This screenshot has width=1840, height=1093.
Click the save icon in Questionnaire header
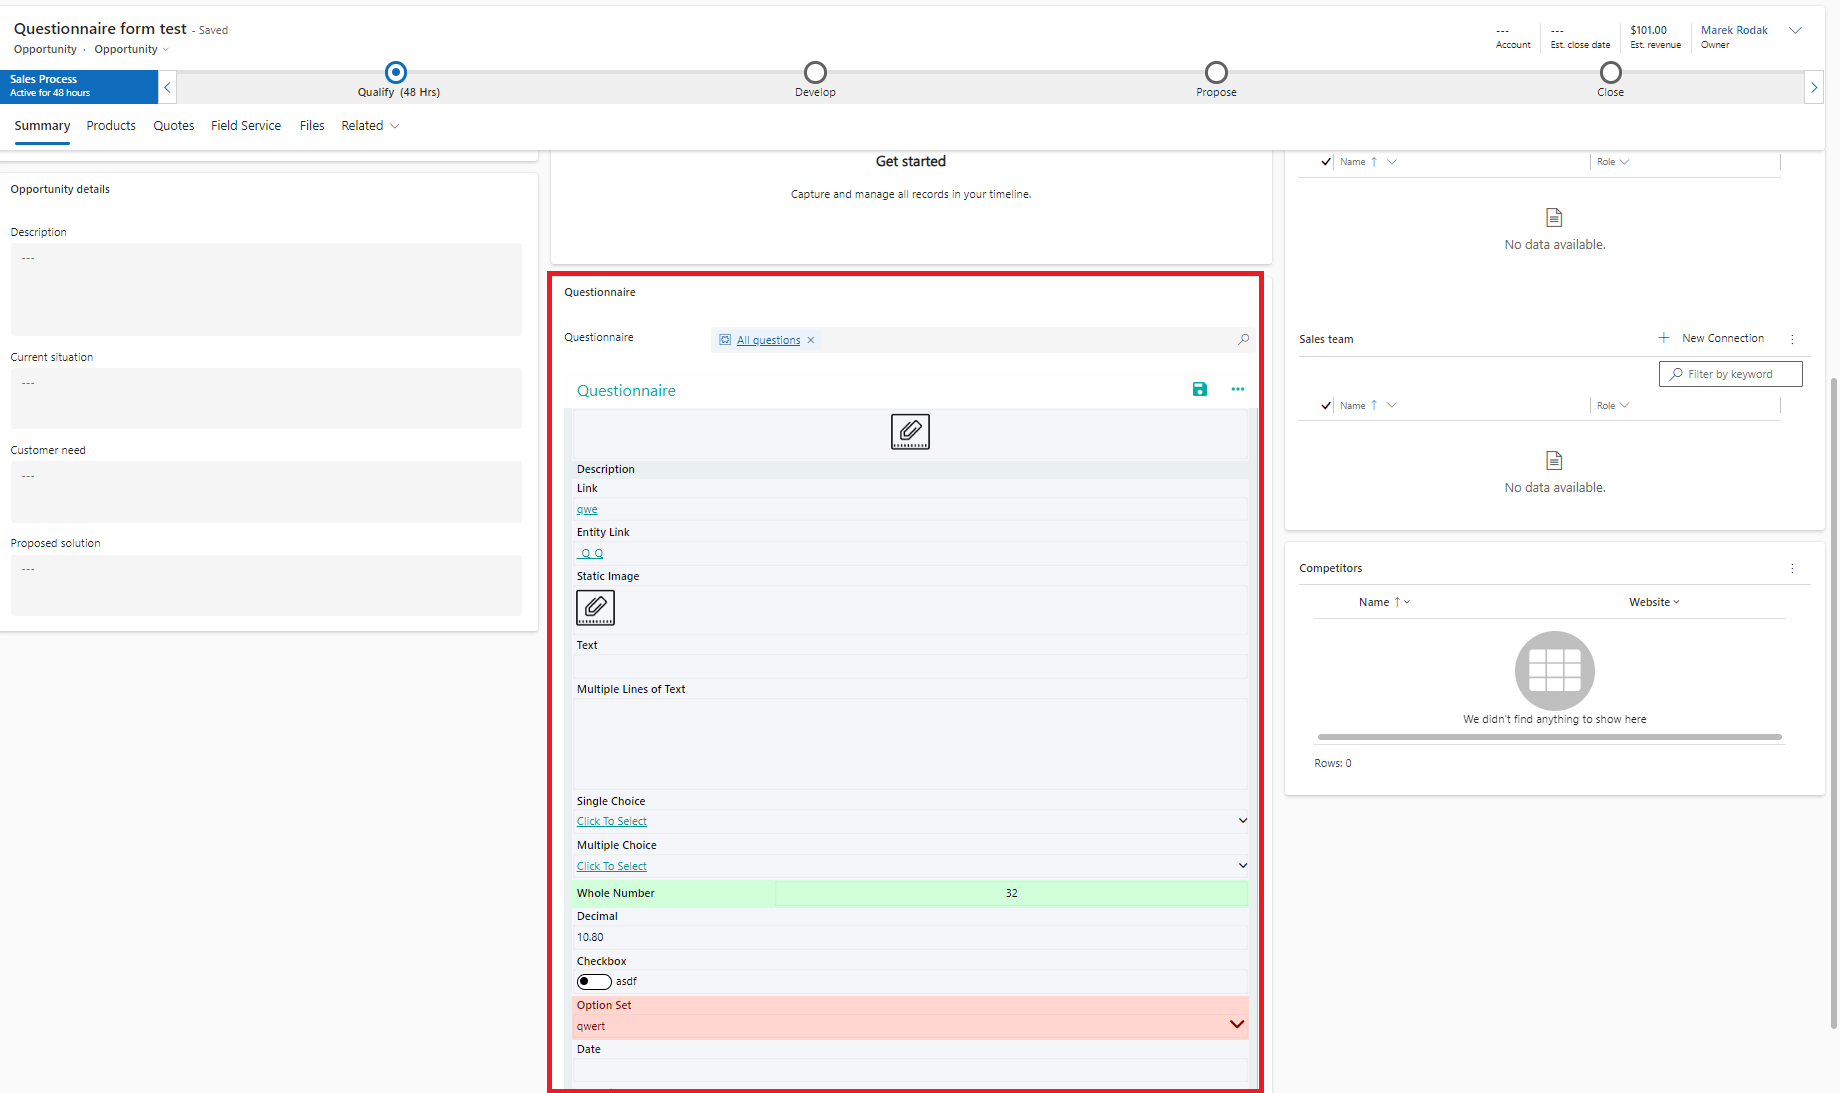[x=1199, y=389]
